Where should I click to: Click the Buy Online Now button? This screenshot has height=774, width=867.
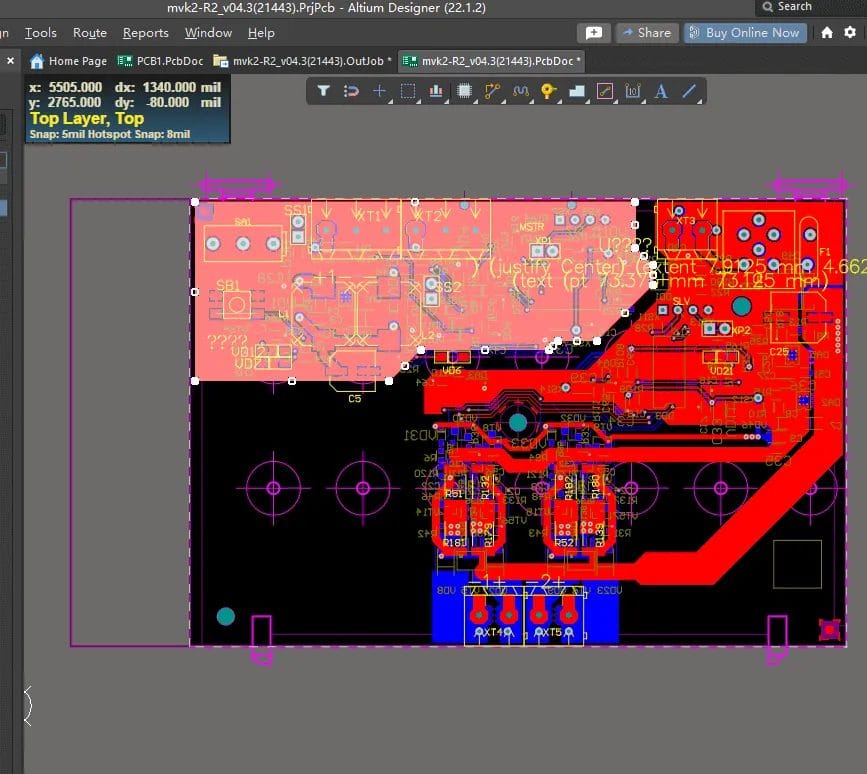(x=745, y=33)
